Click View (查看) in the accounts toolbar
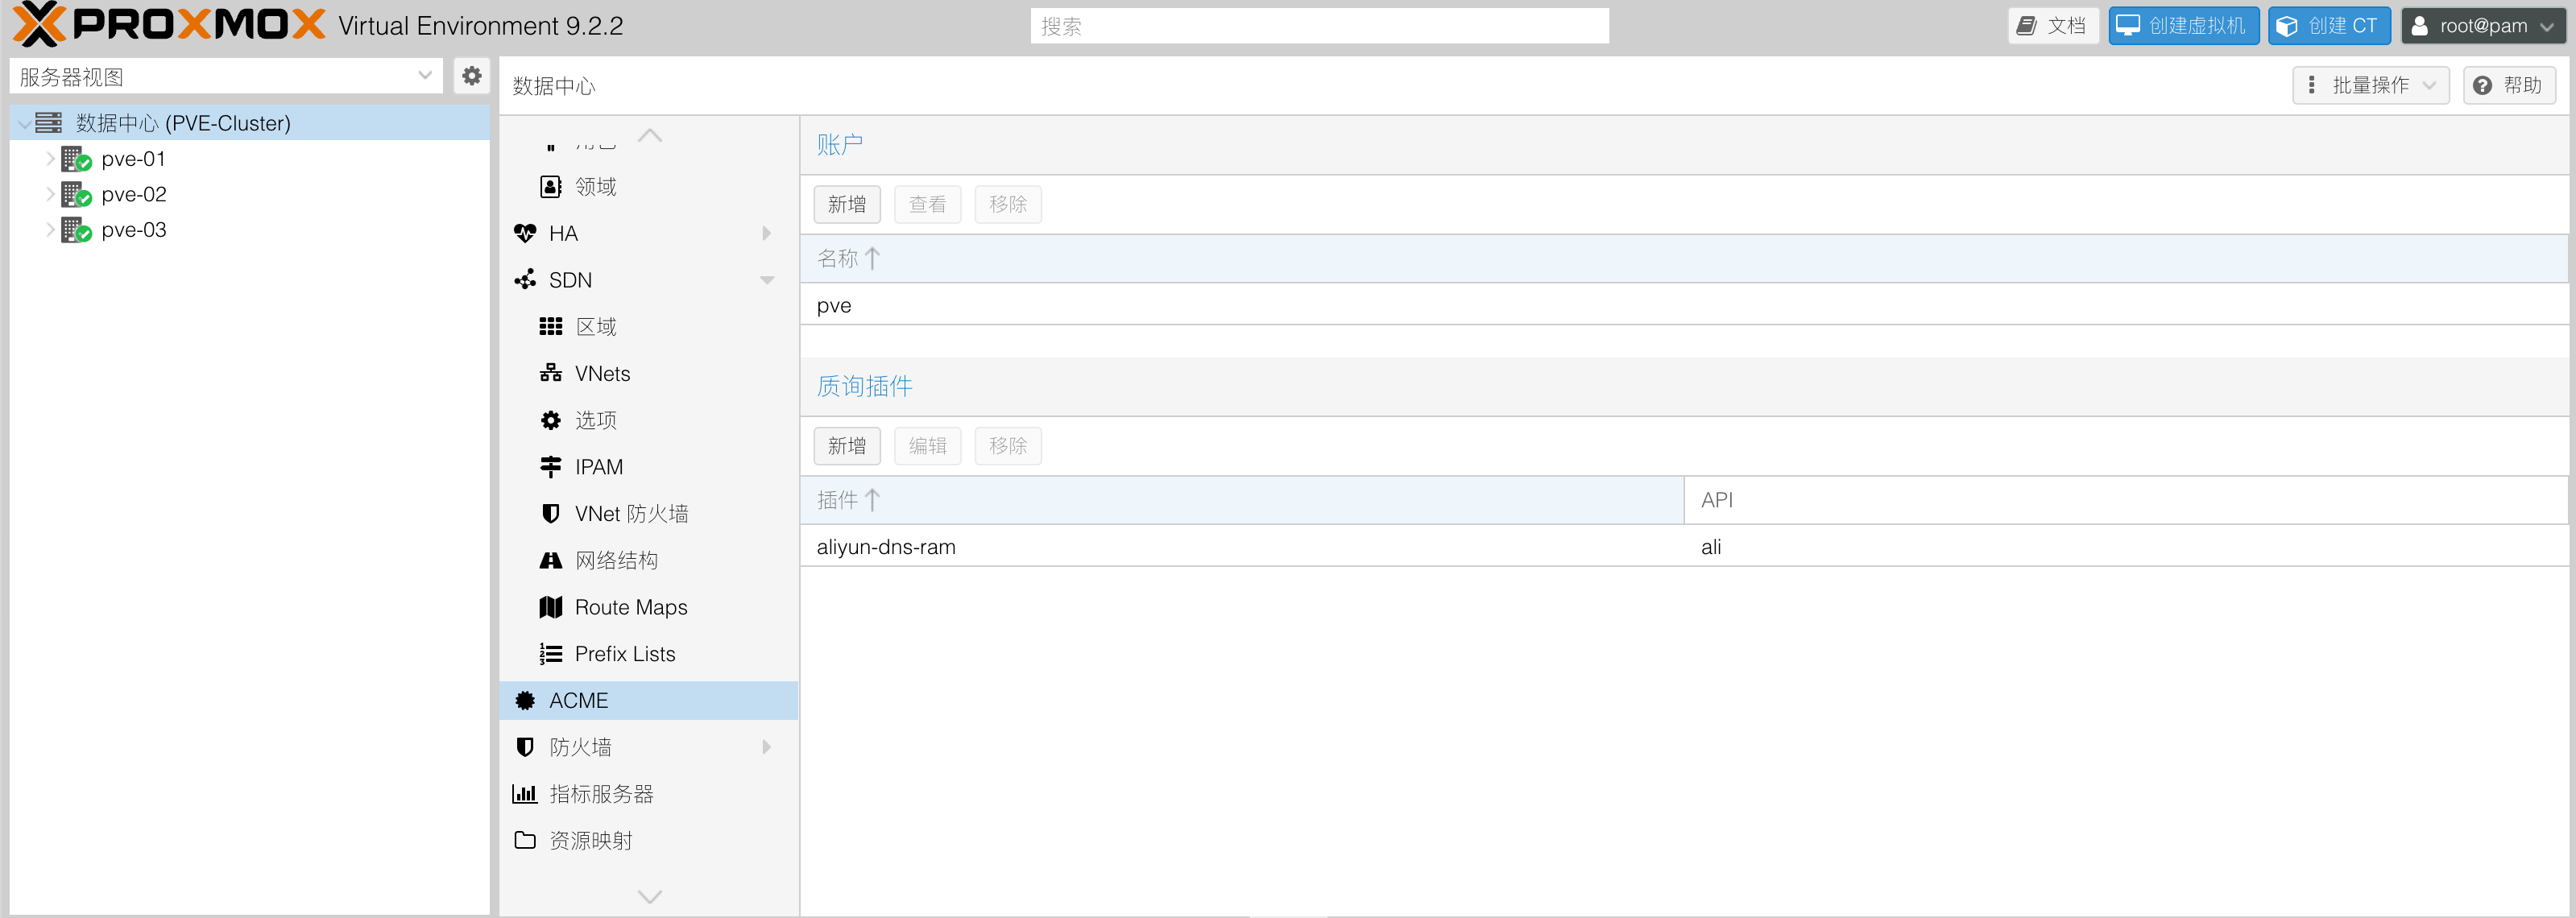The image size is (2576, 918). click(x=927, y=205)
